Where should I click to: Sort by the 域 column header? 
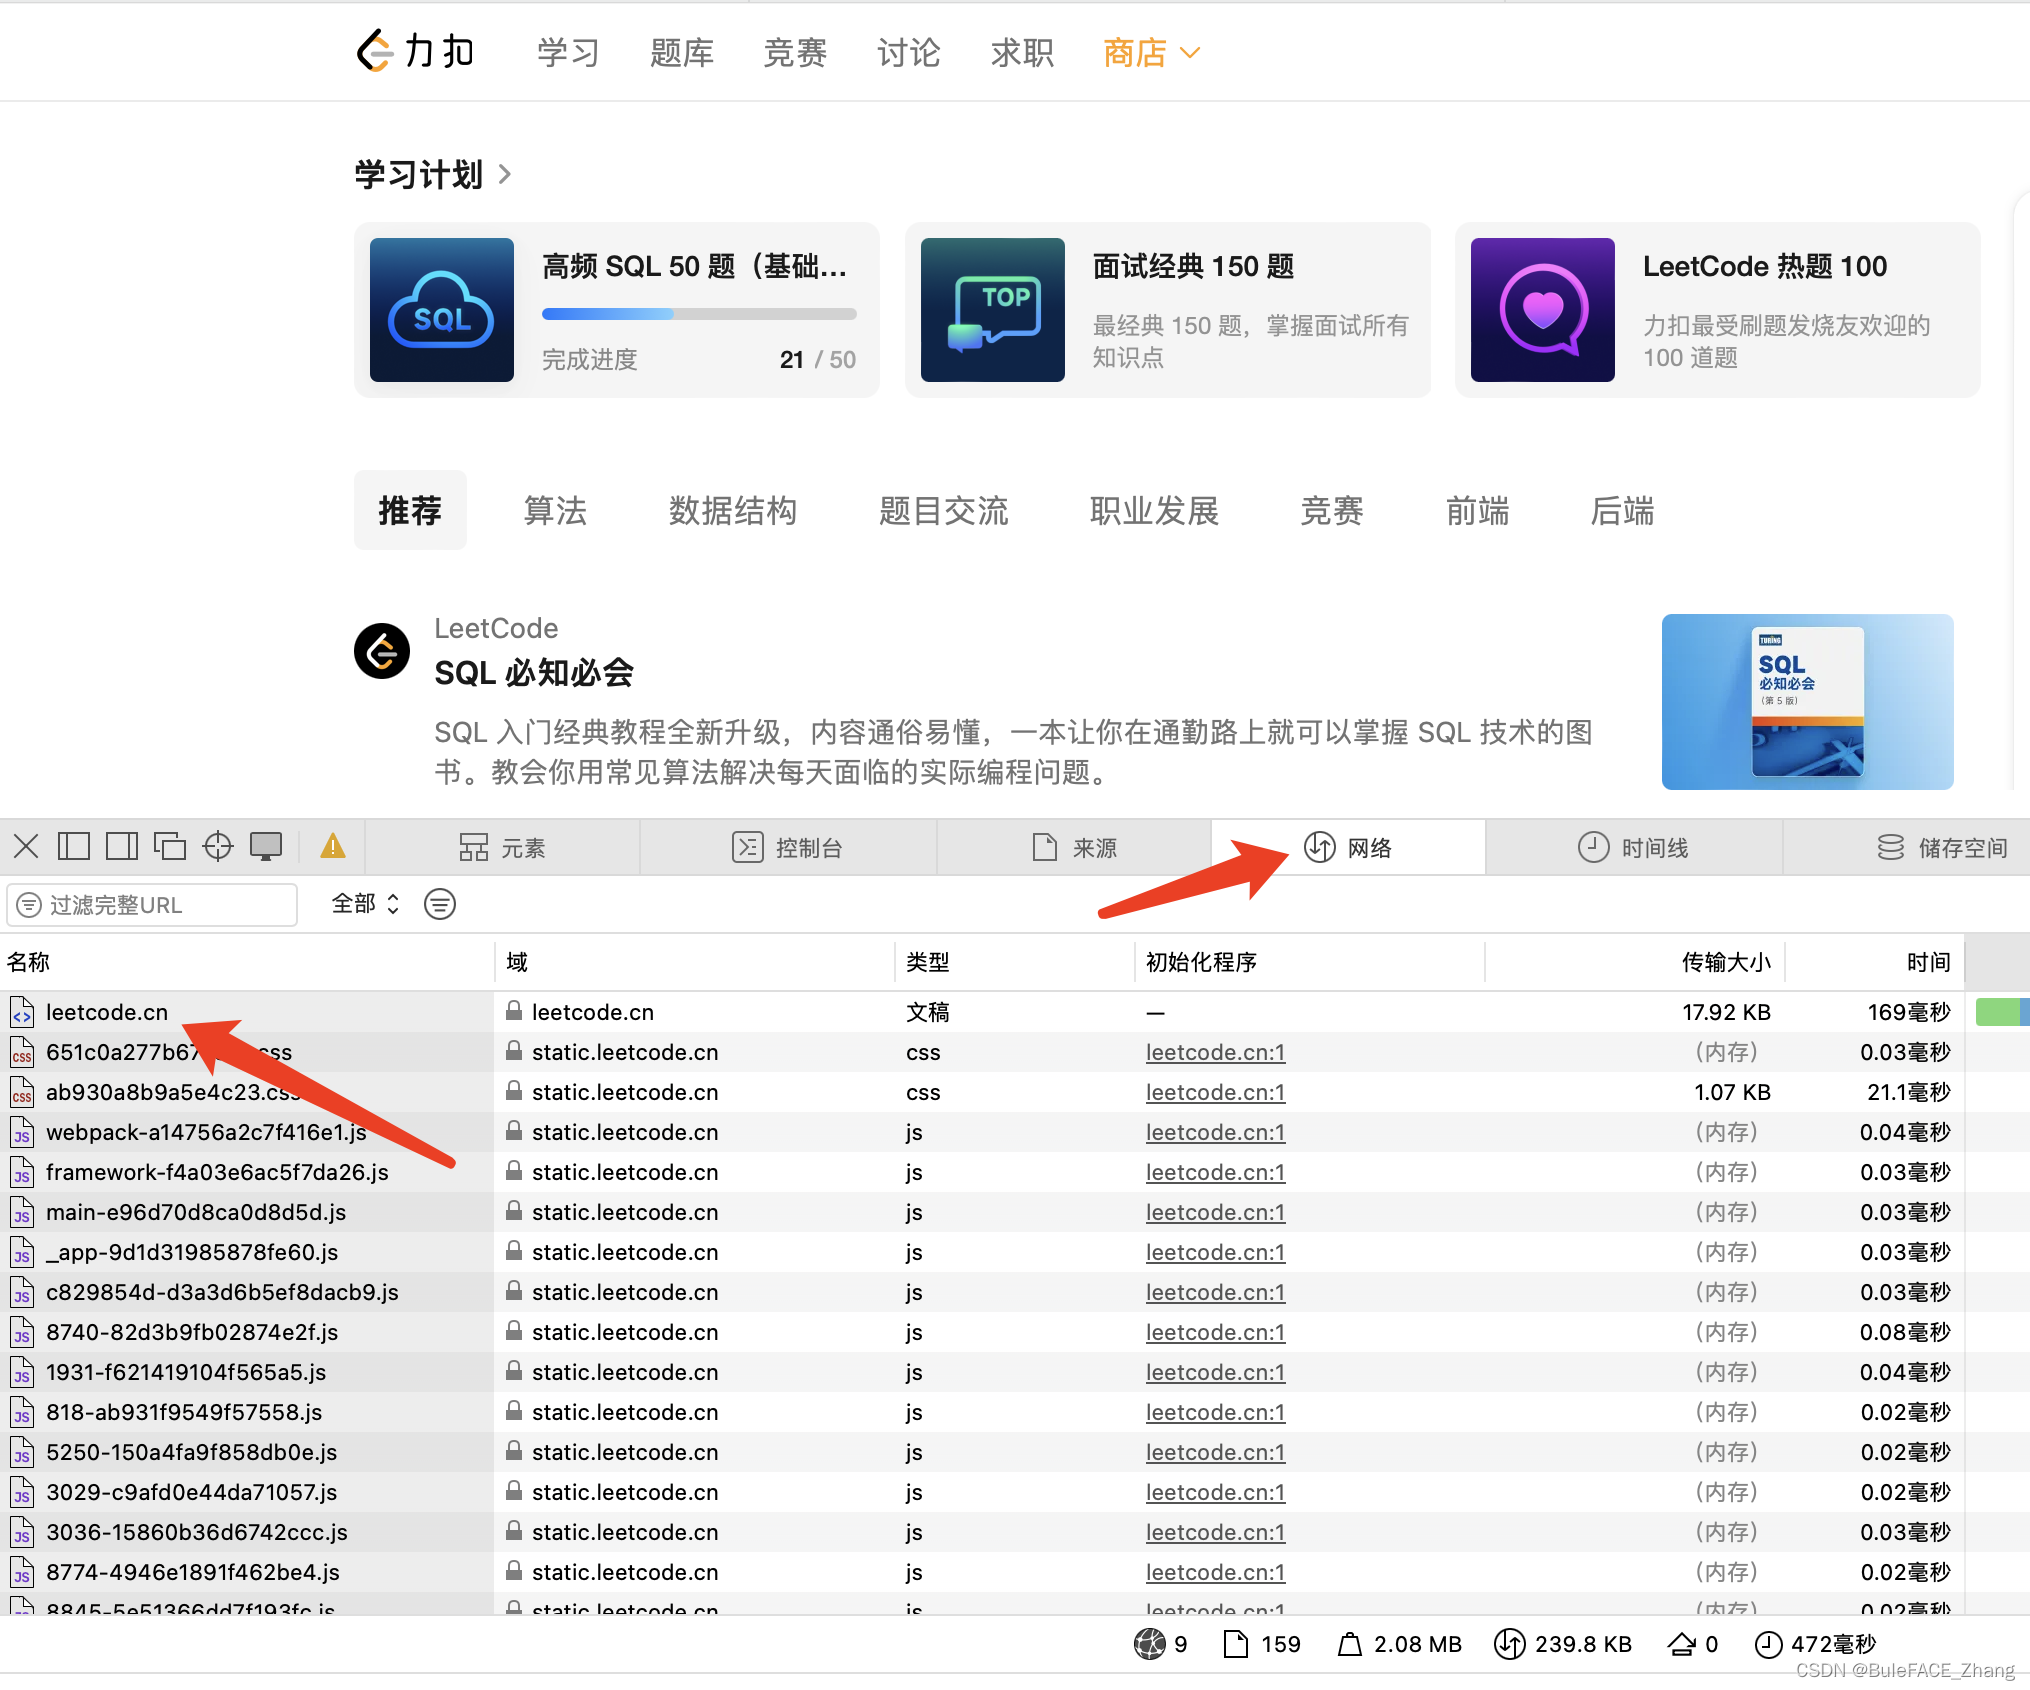pos(695,962)
